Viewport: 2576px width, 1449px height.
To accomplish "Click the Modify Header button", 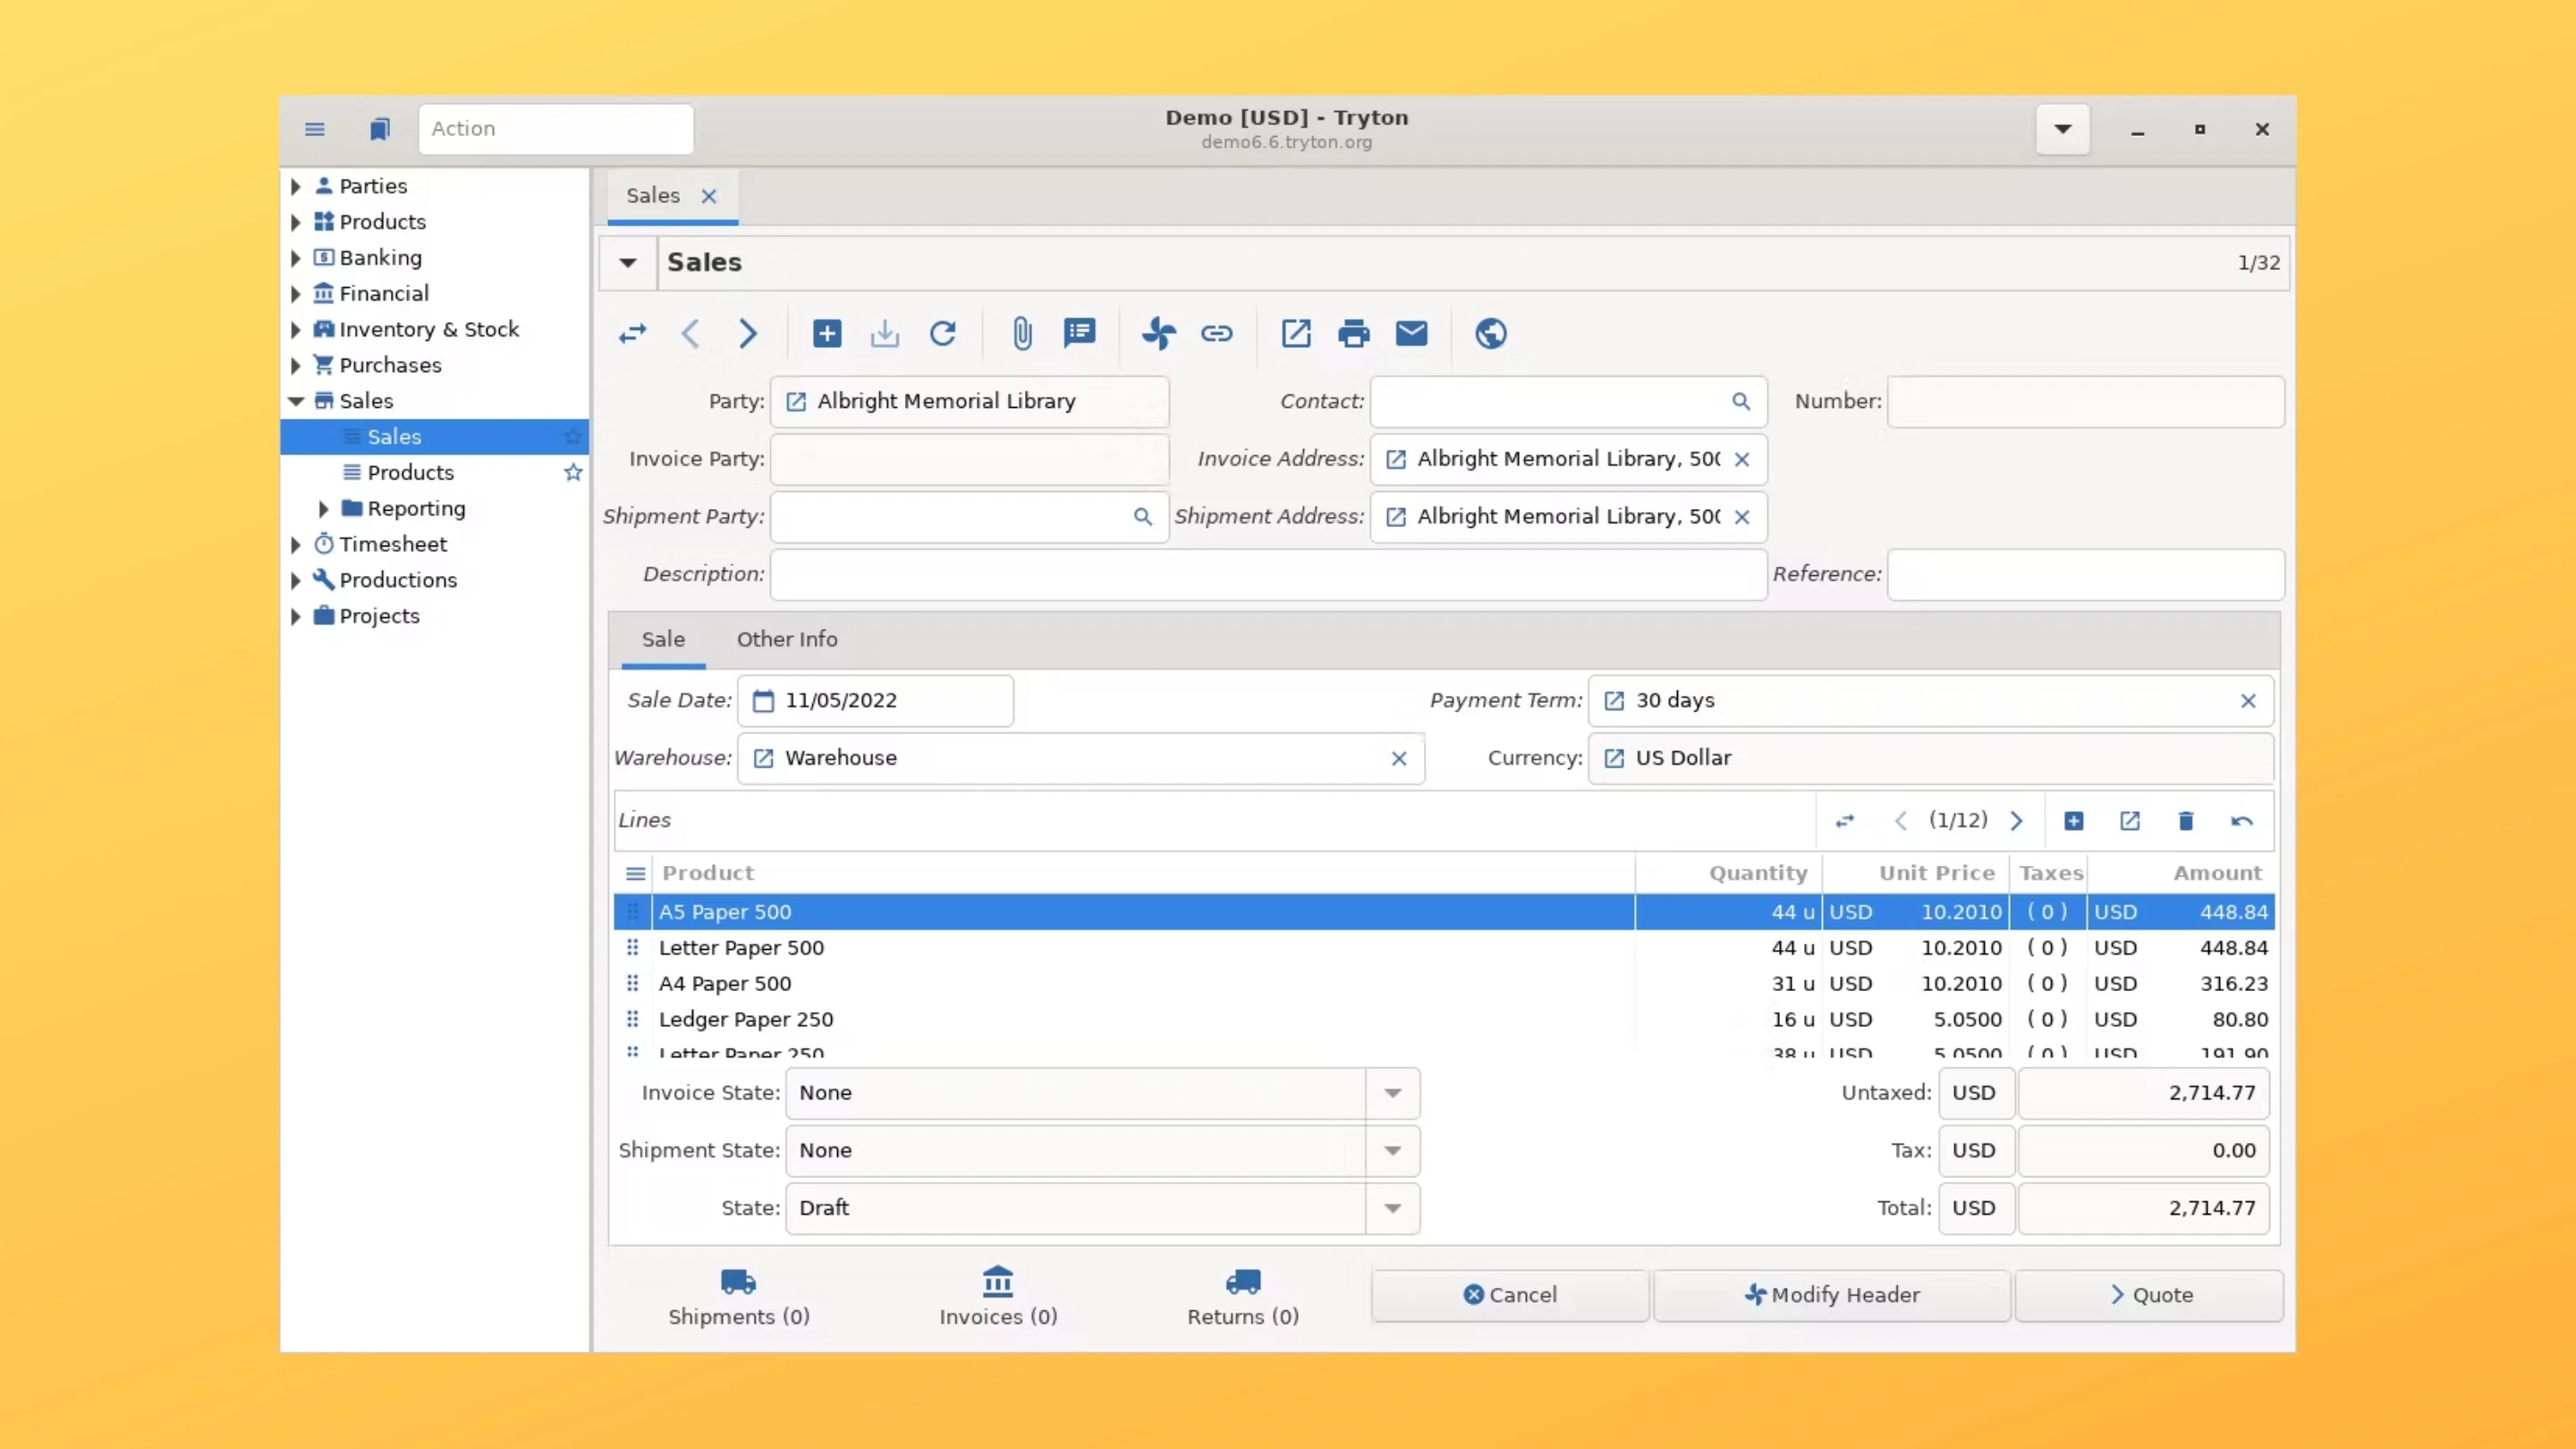I will point(1831,1295).
